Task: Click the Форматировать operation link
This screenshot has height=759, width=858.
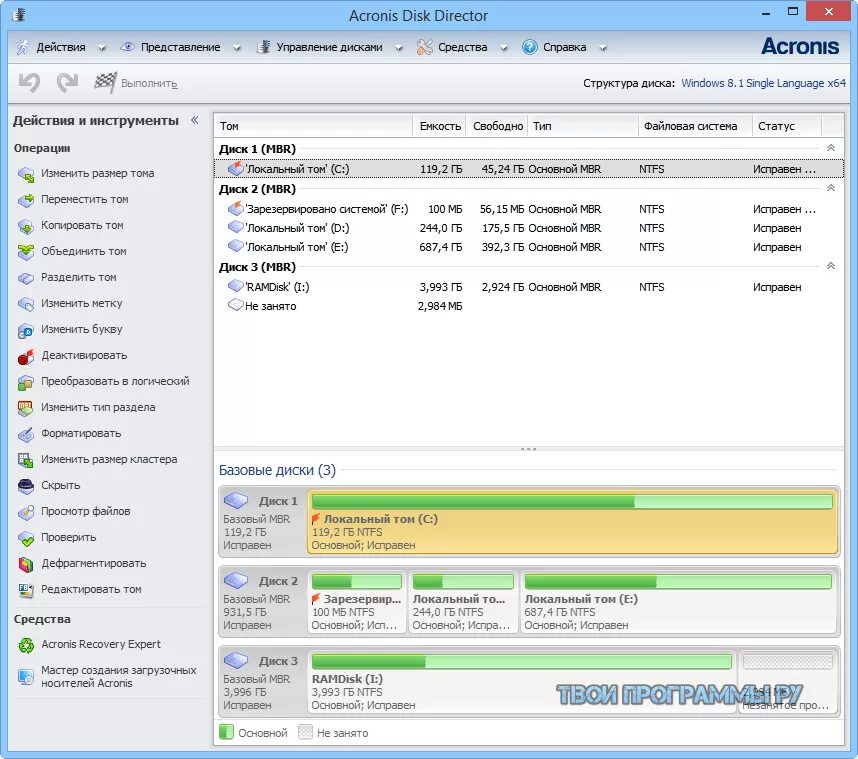Action: pyautogui.click(x=81, y=433)
